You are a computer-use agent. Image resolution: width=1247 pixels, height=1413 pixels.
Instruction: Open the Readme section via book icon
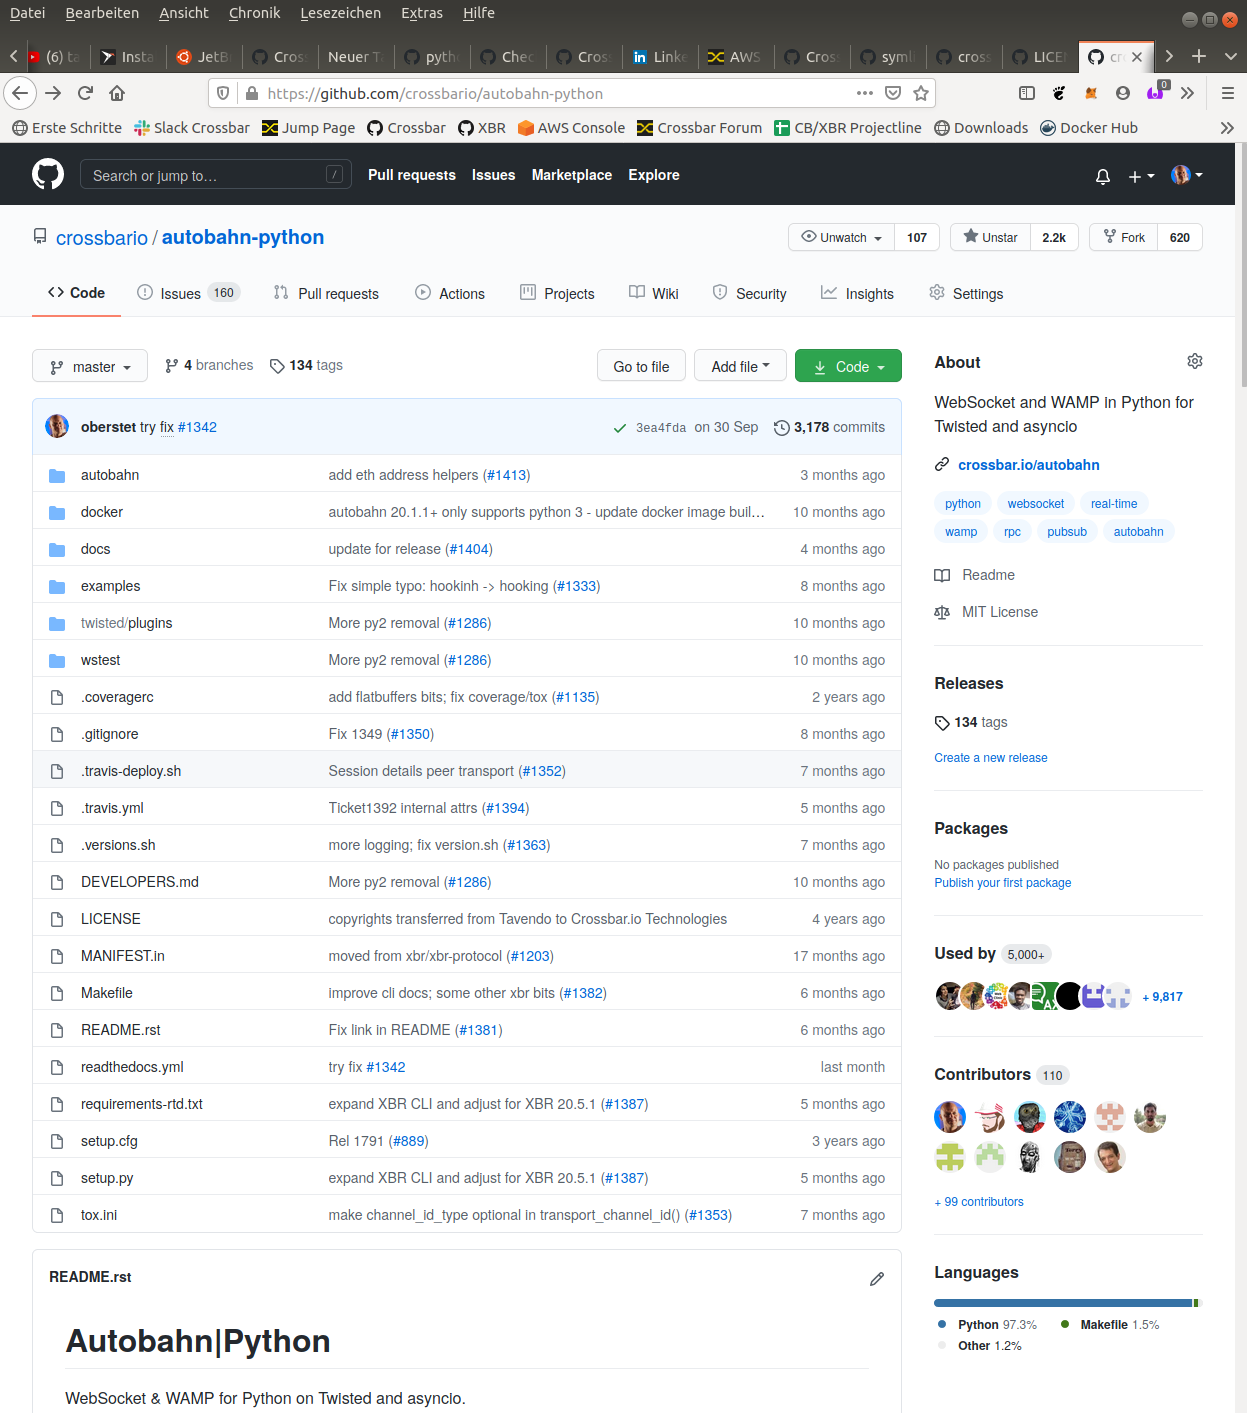(x=941, y=575)
